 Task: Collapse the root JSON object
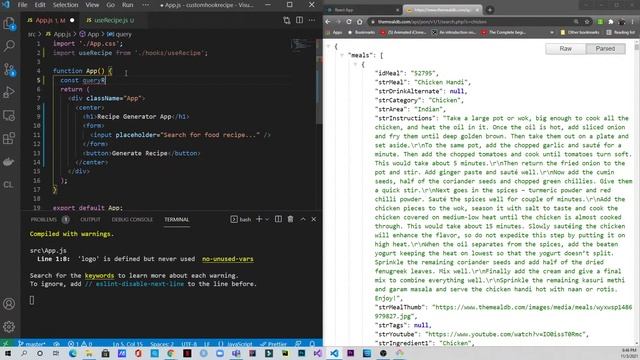[328, 46]
